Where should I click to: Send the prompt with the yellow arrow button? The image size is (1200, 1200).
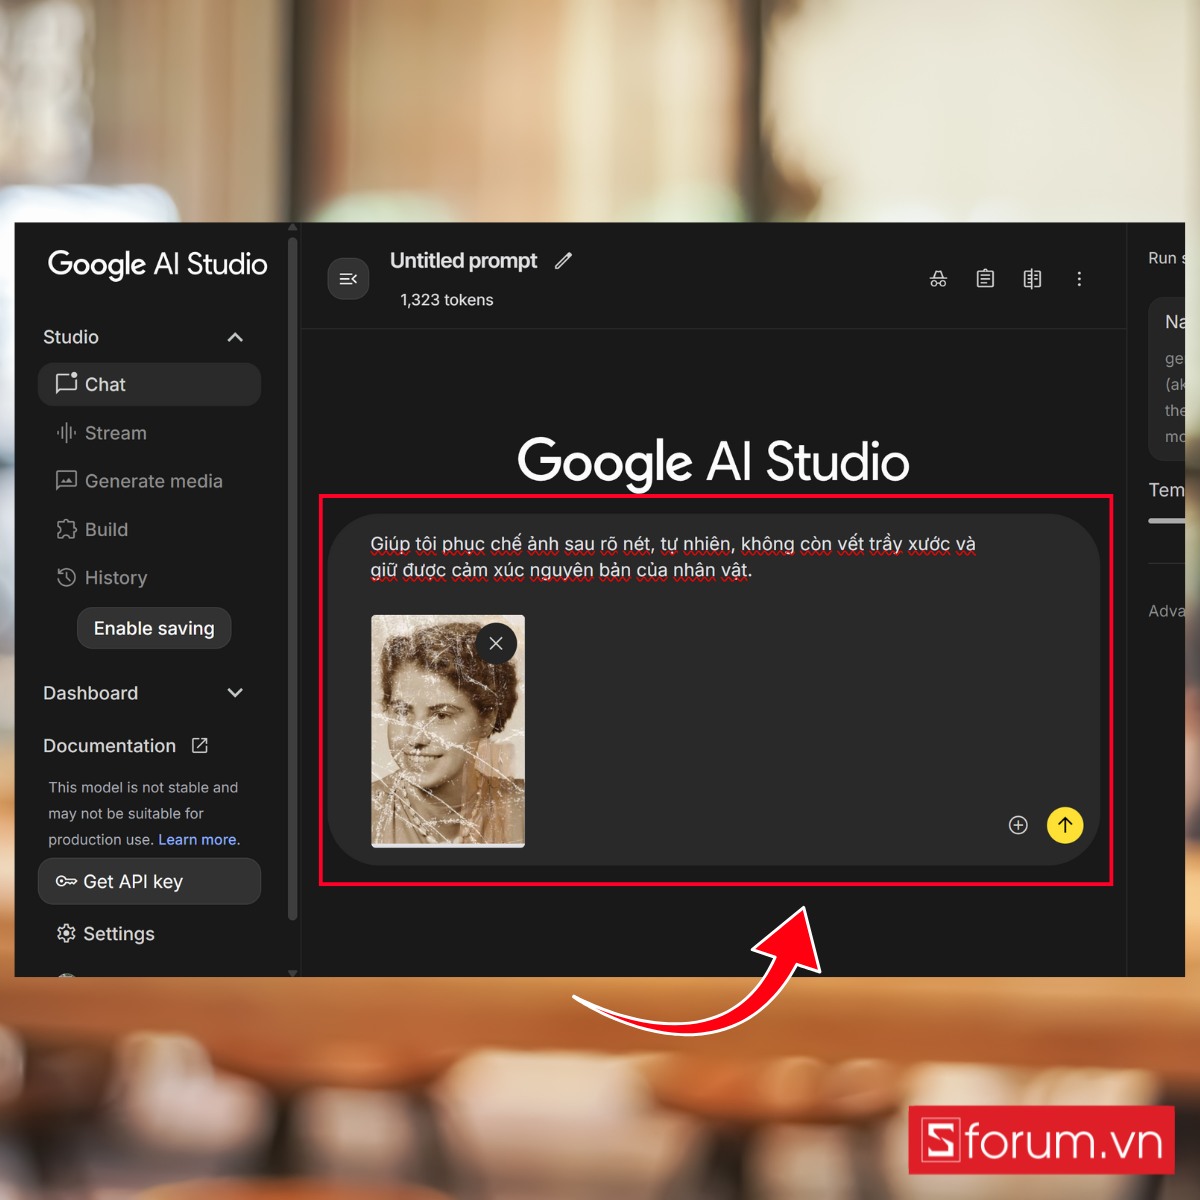(x=1065, y=825)
